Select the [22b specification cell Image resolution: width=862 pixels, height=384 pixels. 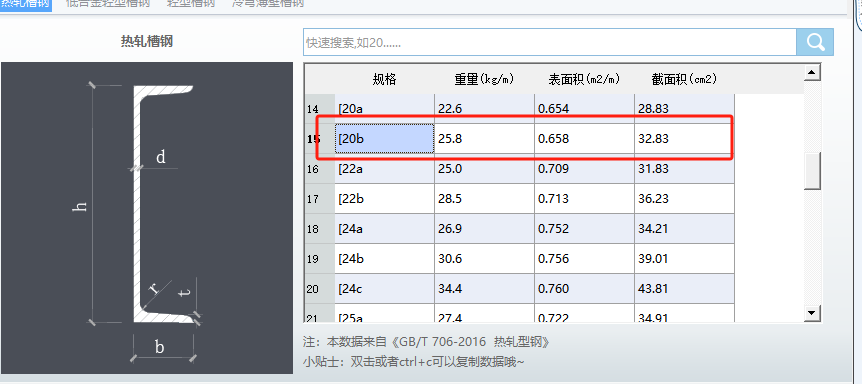[384, 198]
